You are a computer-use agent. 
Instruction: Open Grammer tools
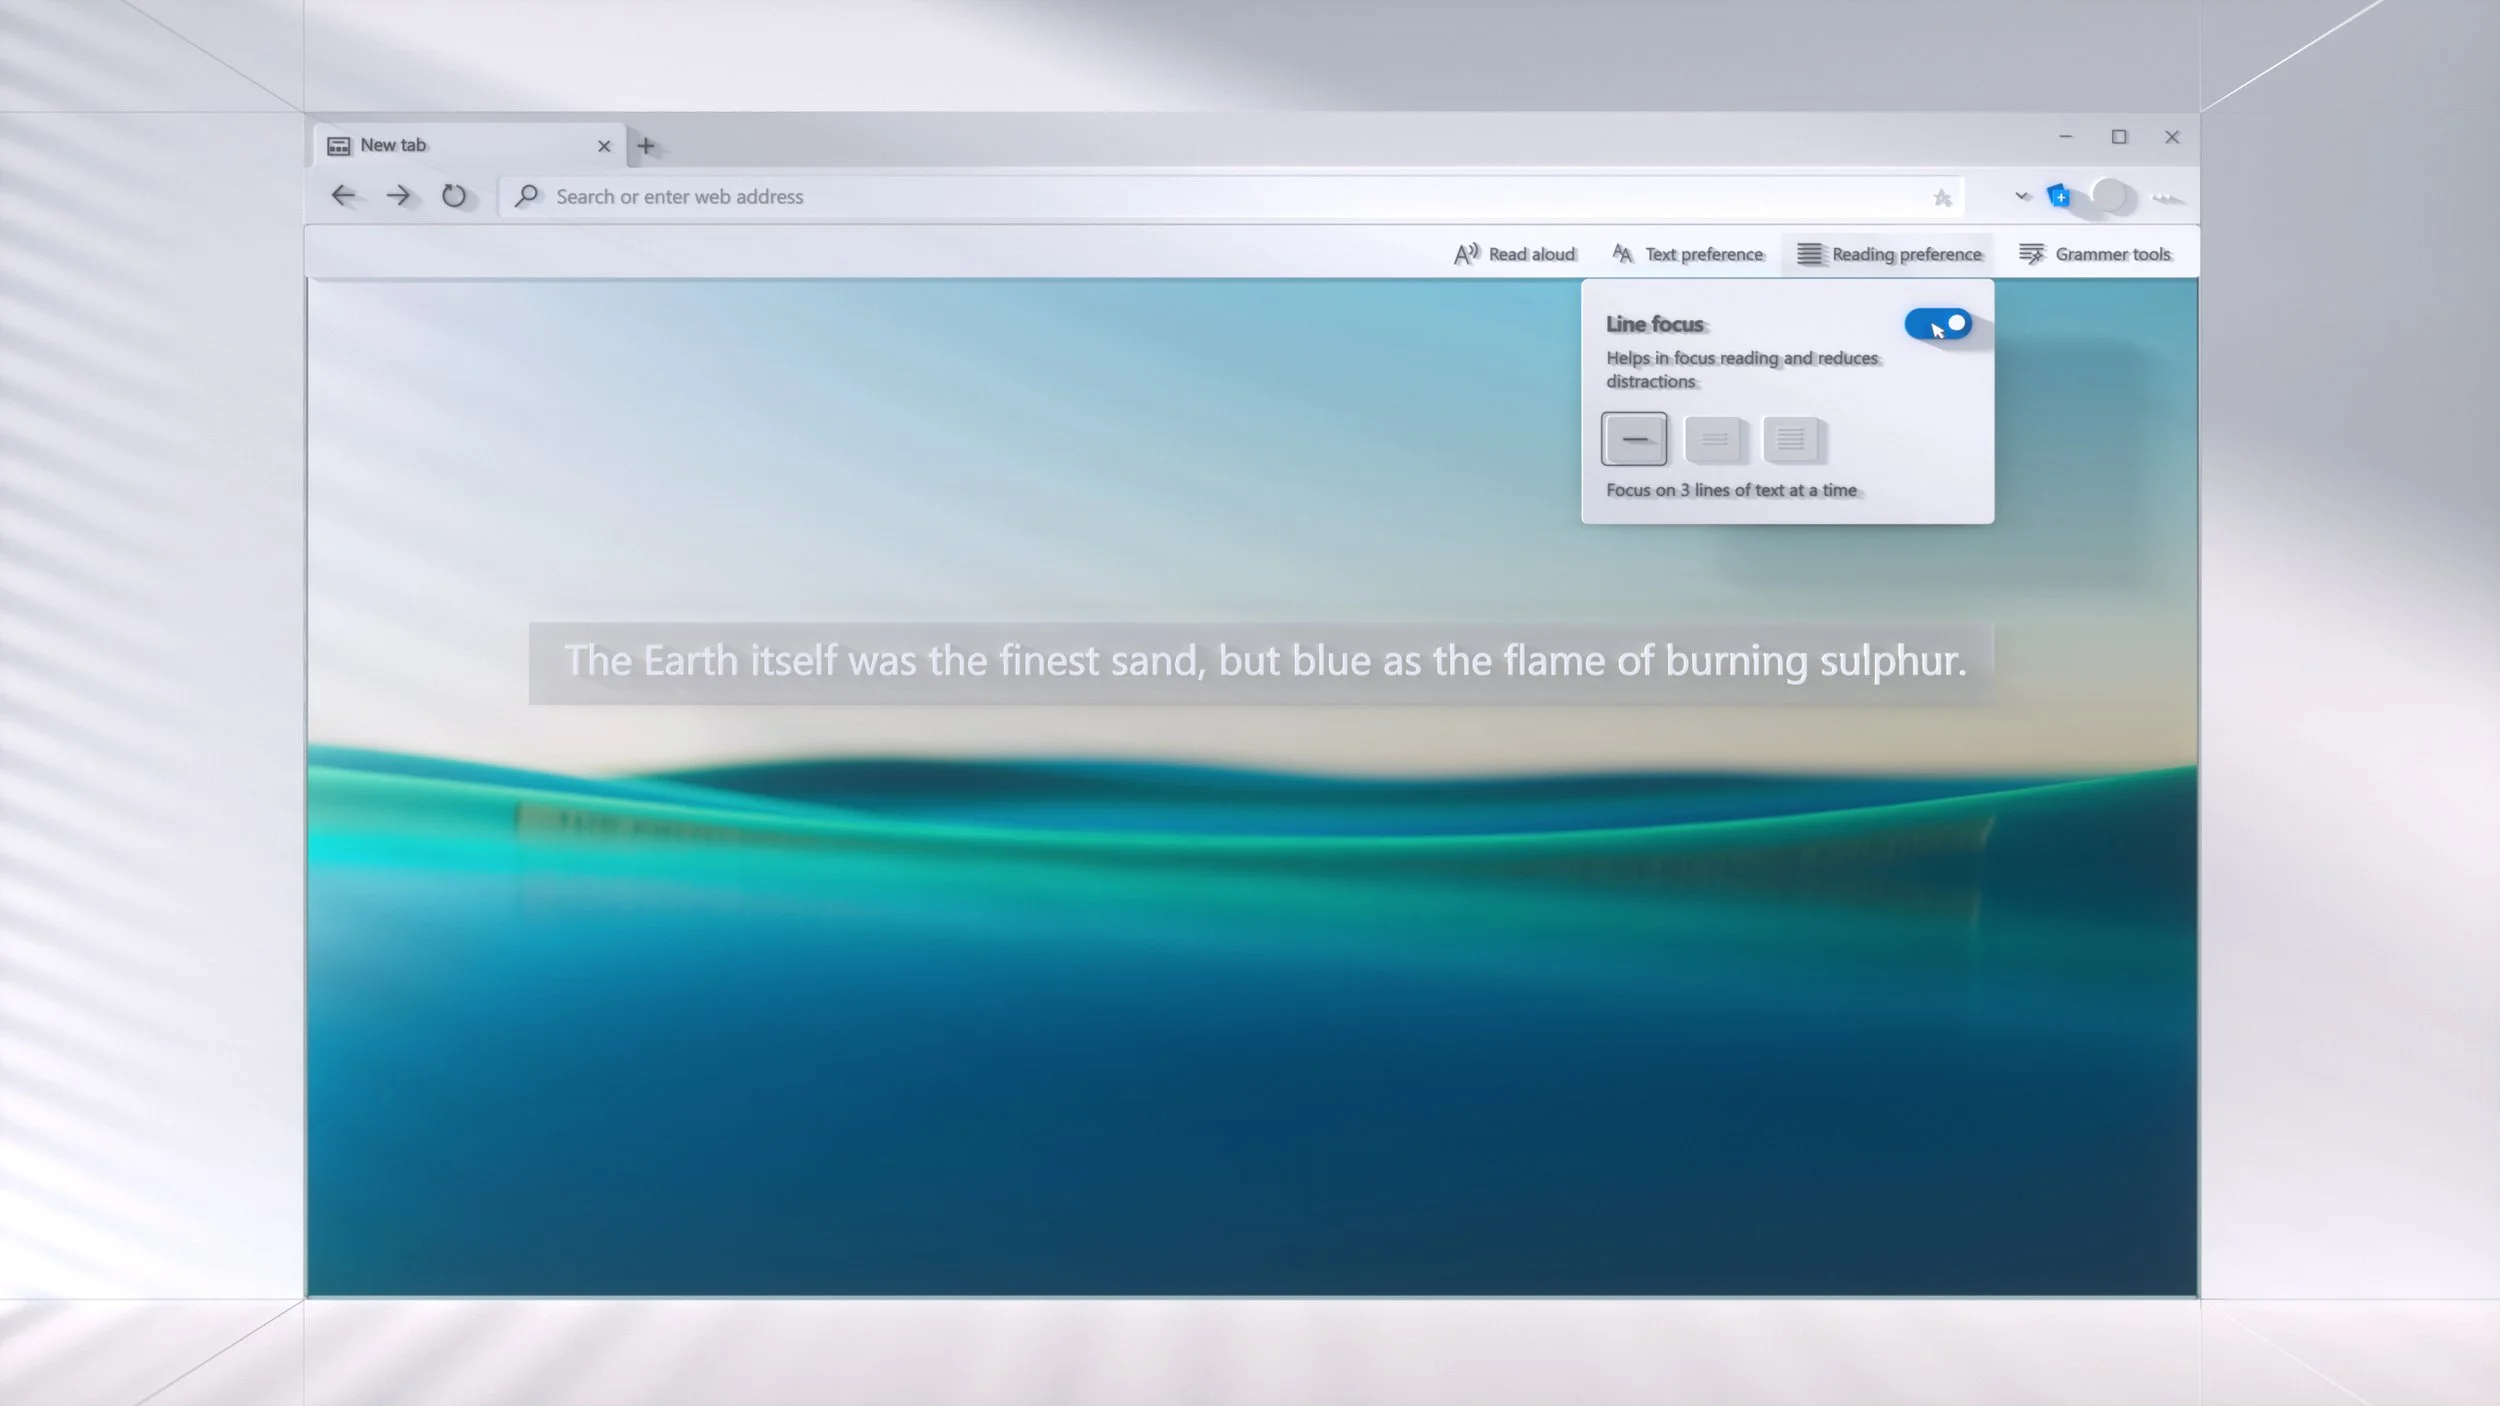tap(2095, 254)
